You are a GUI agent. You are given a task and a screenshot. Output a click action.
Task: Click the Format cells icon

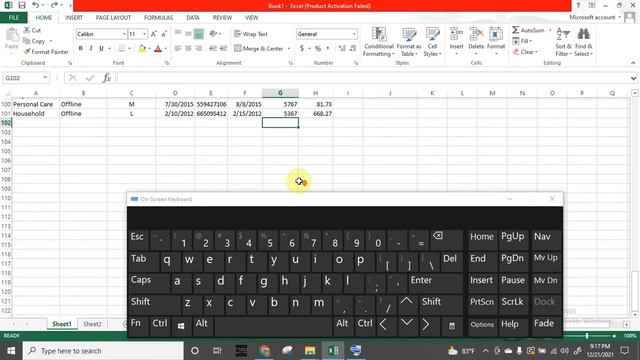point(496,35)
